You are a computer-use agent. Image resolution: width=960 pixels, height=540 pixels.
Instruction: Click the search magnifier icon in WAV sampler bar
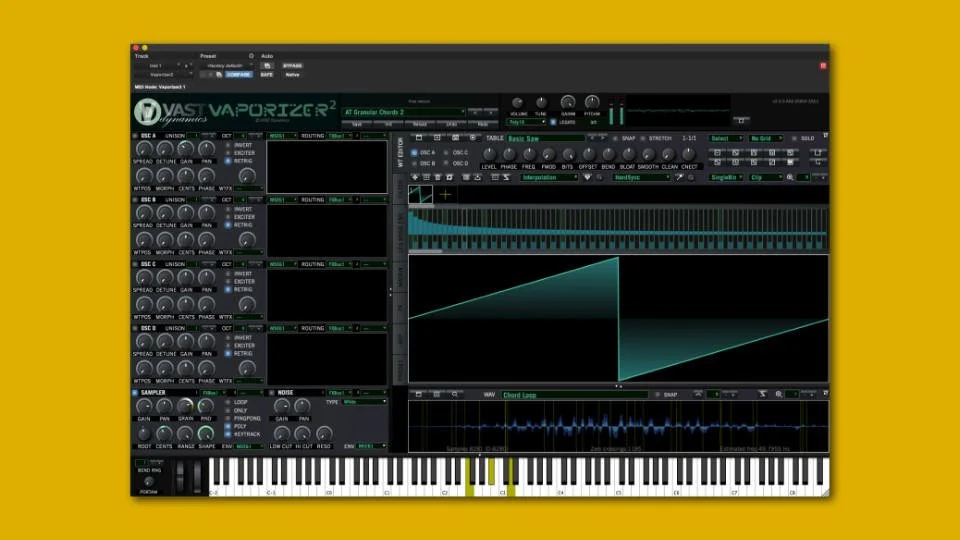pos(455,394)
